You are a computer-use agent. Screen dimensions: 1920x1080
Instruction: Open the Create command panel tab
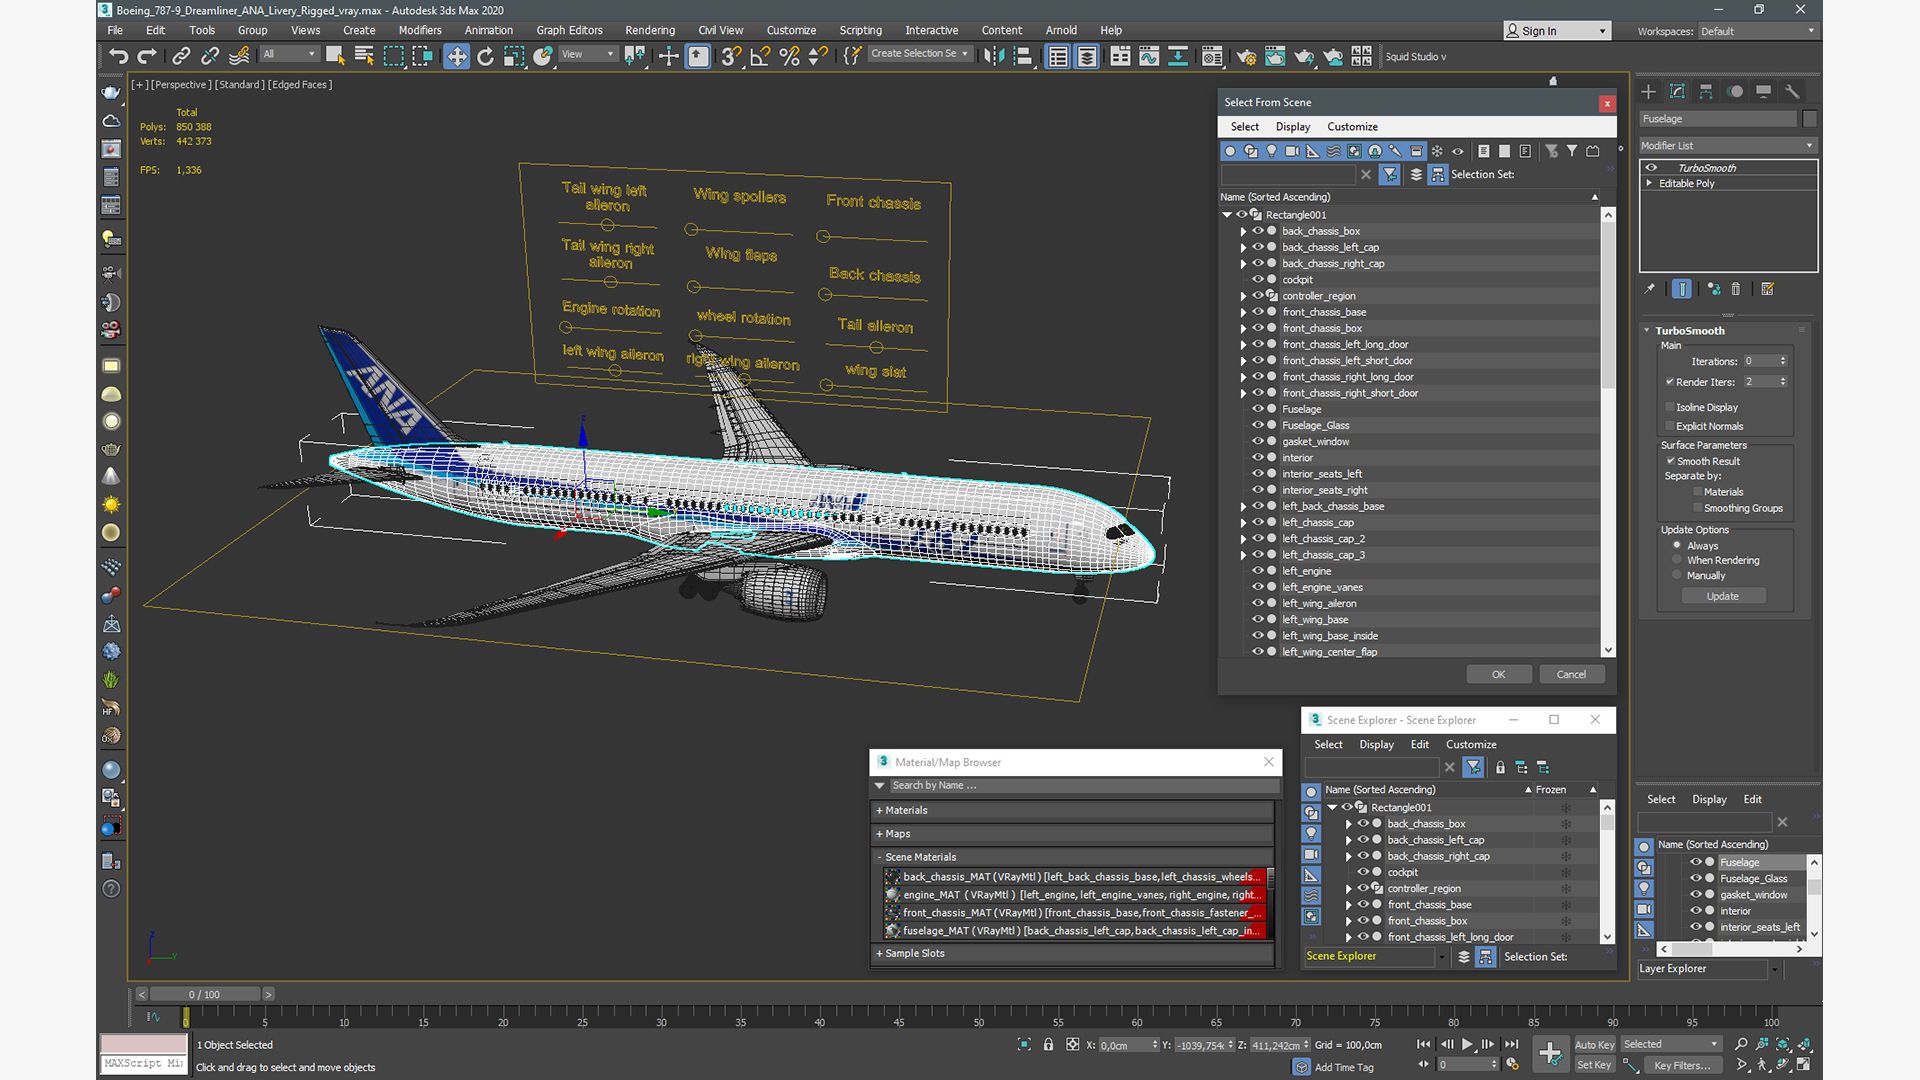click(x=1649, y=91)
